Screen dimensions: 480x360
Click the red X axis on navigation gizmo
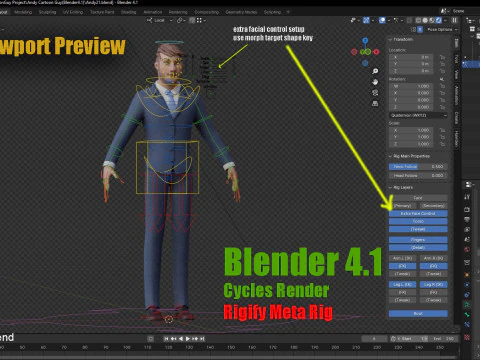click(x=376, y=52)
